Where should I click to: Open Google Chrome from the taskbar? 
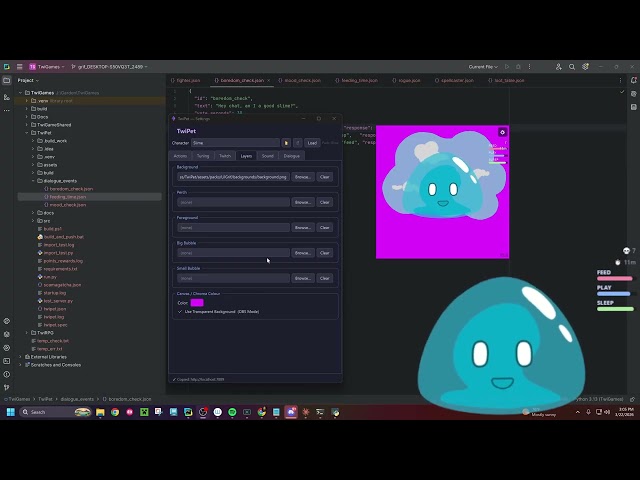(115, 412)
